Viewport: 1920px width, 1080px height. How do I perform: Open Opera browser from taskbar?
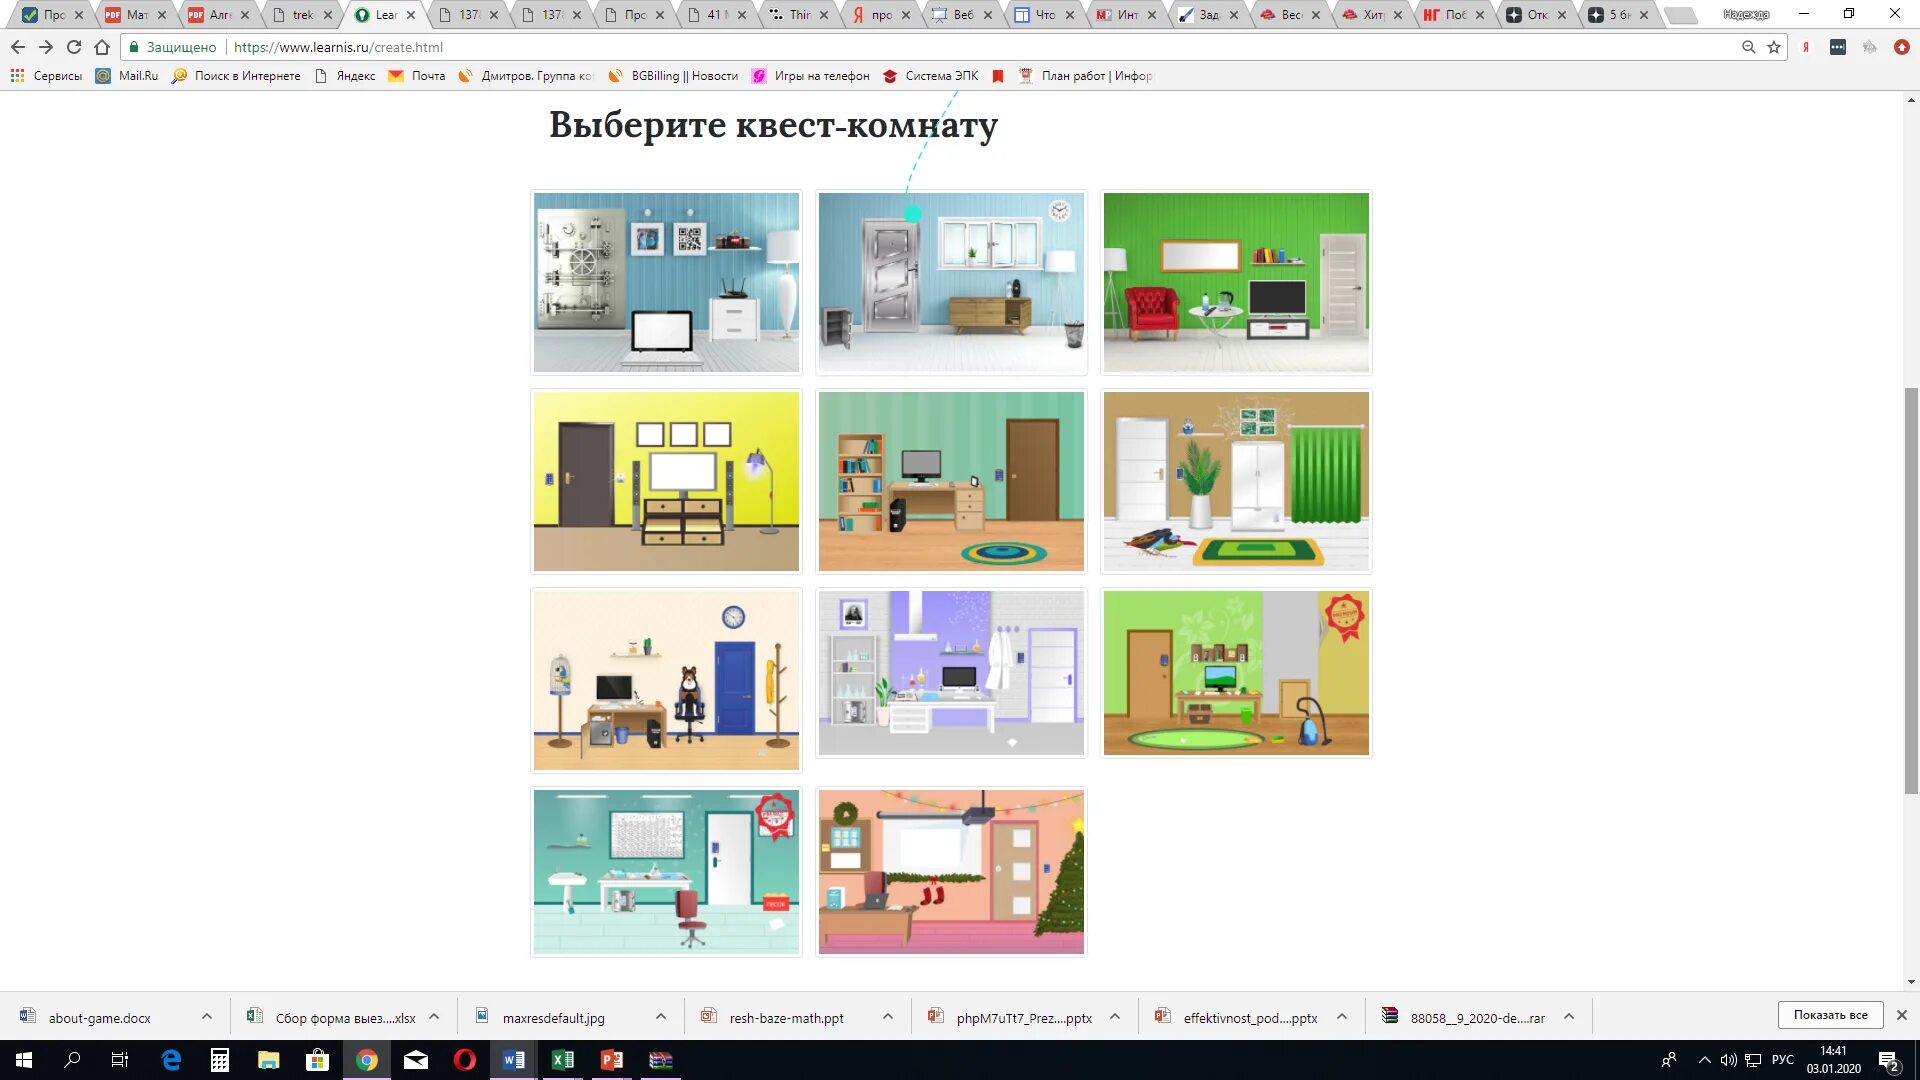(465, 1060)
